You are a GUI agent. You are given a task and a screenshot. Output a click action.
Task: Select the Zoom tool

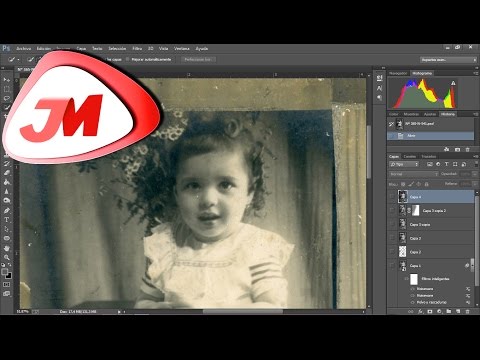coord(6,257)
